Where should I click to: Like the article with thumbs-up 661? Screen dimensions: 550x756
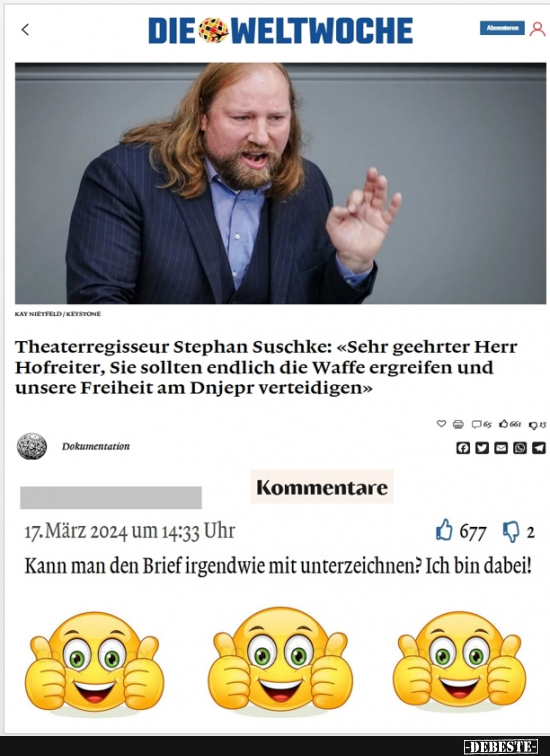point(510,424)
